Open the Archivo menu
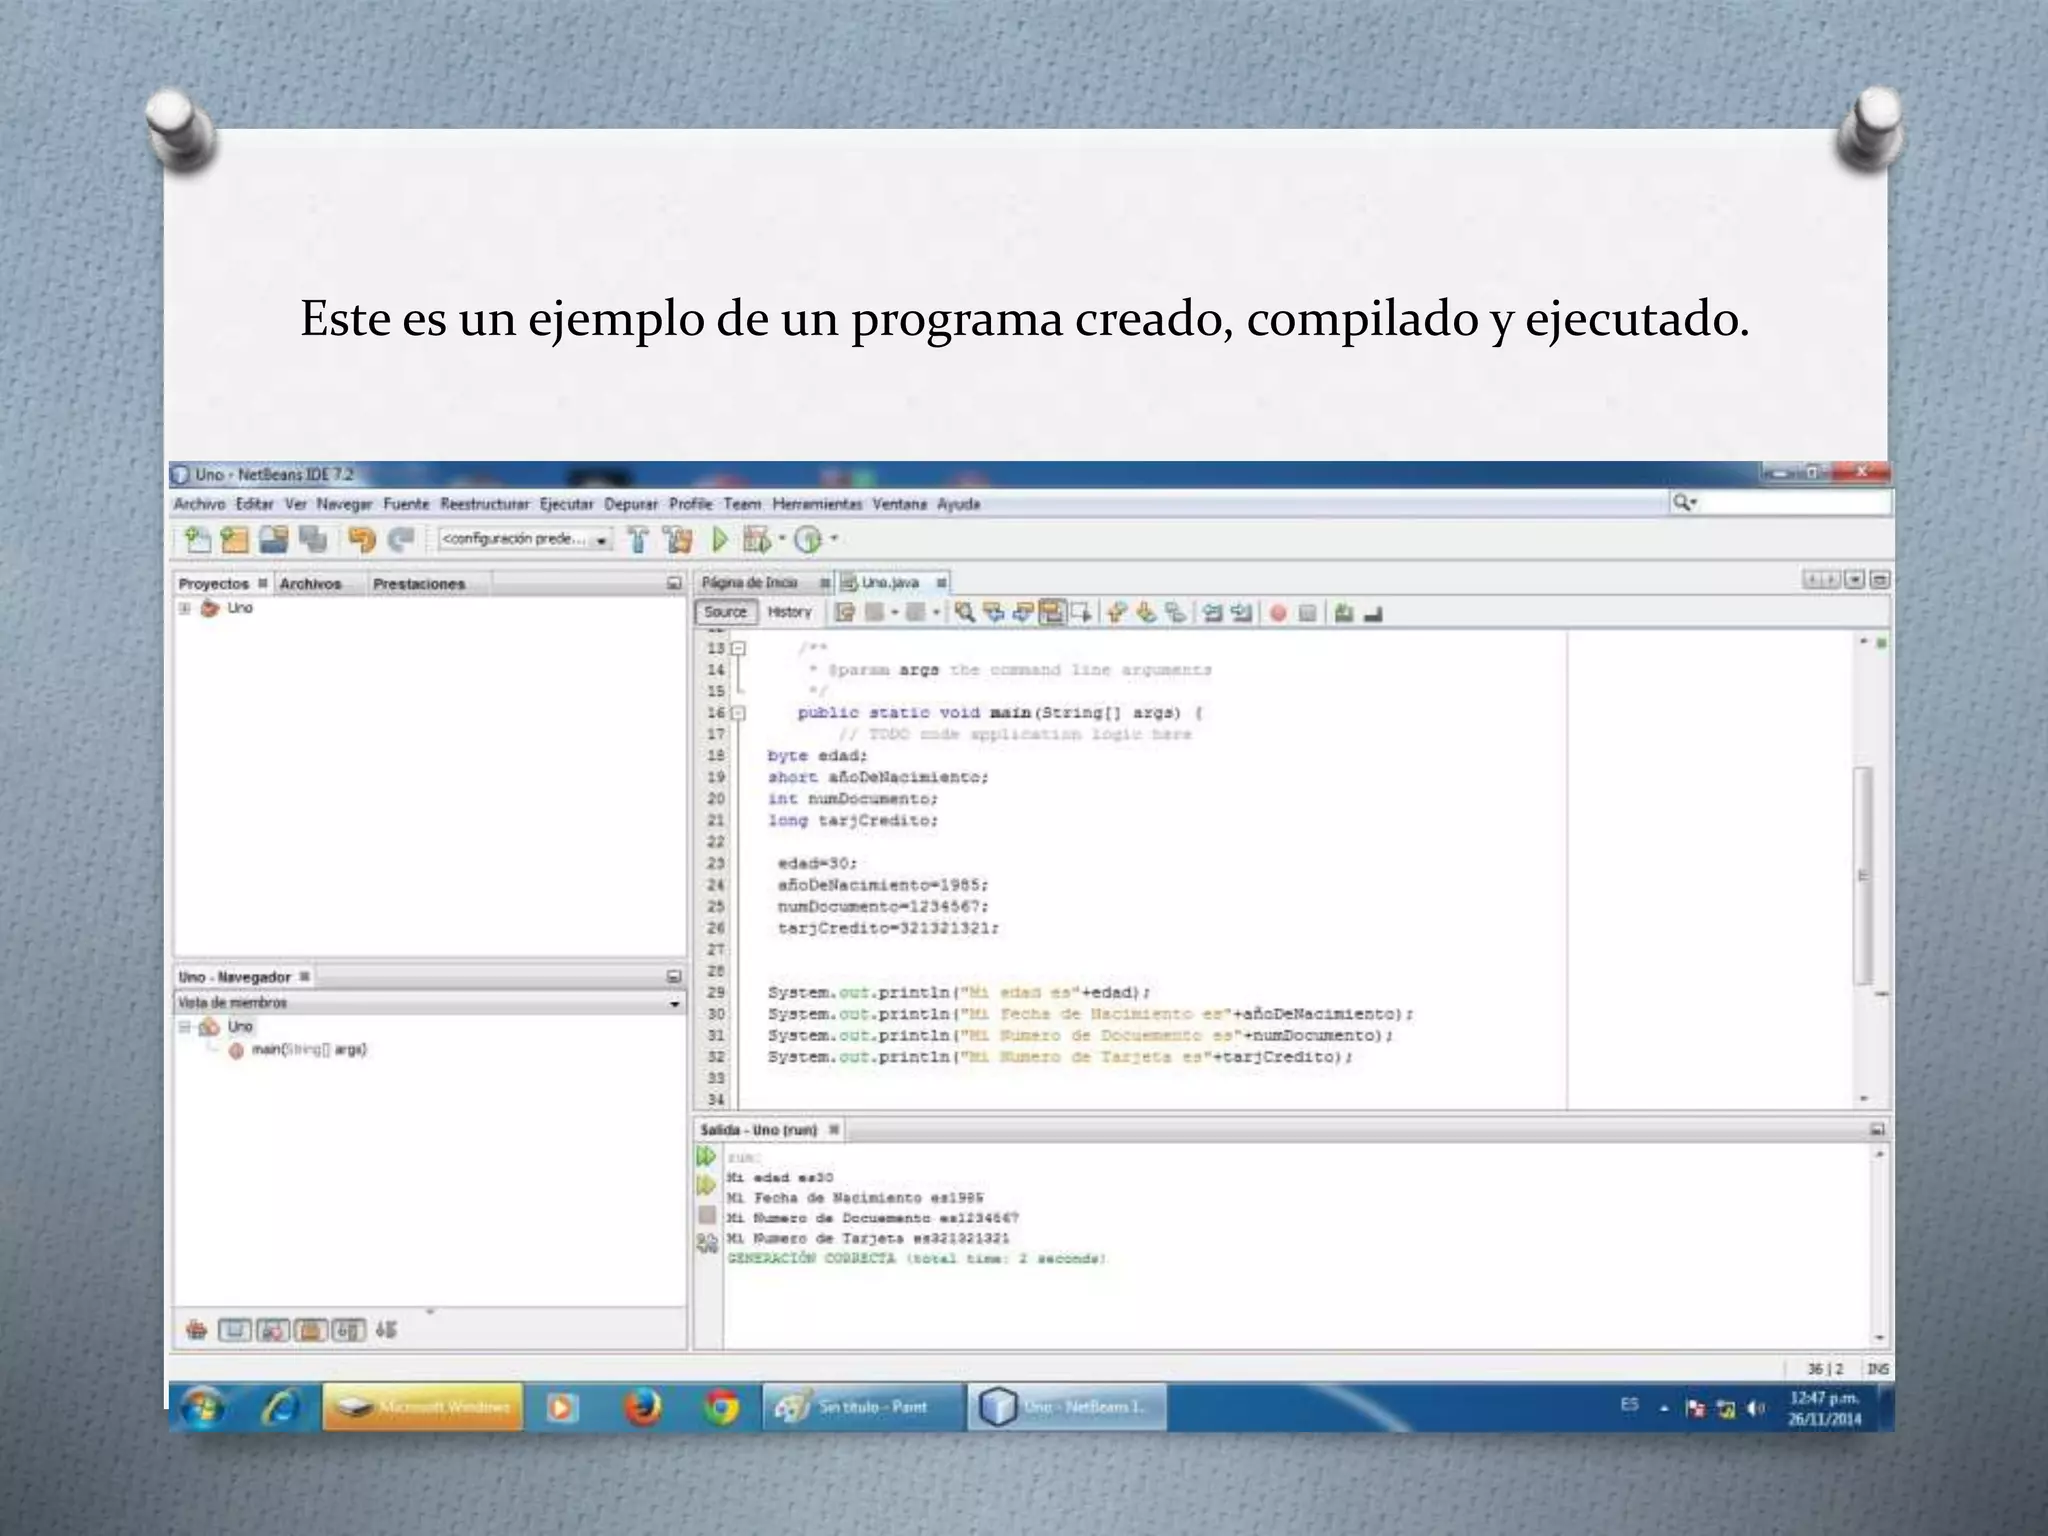2048x1536 pixels. [200, 504]
